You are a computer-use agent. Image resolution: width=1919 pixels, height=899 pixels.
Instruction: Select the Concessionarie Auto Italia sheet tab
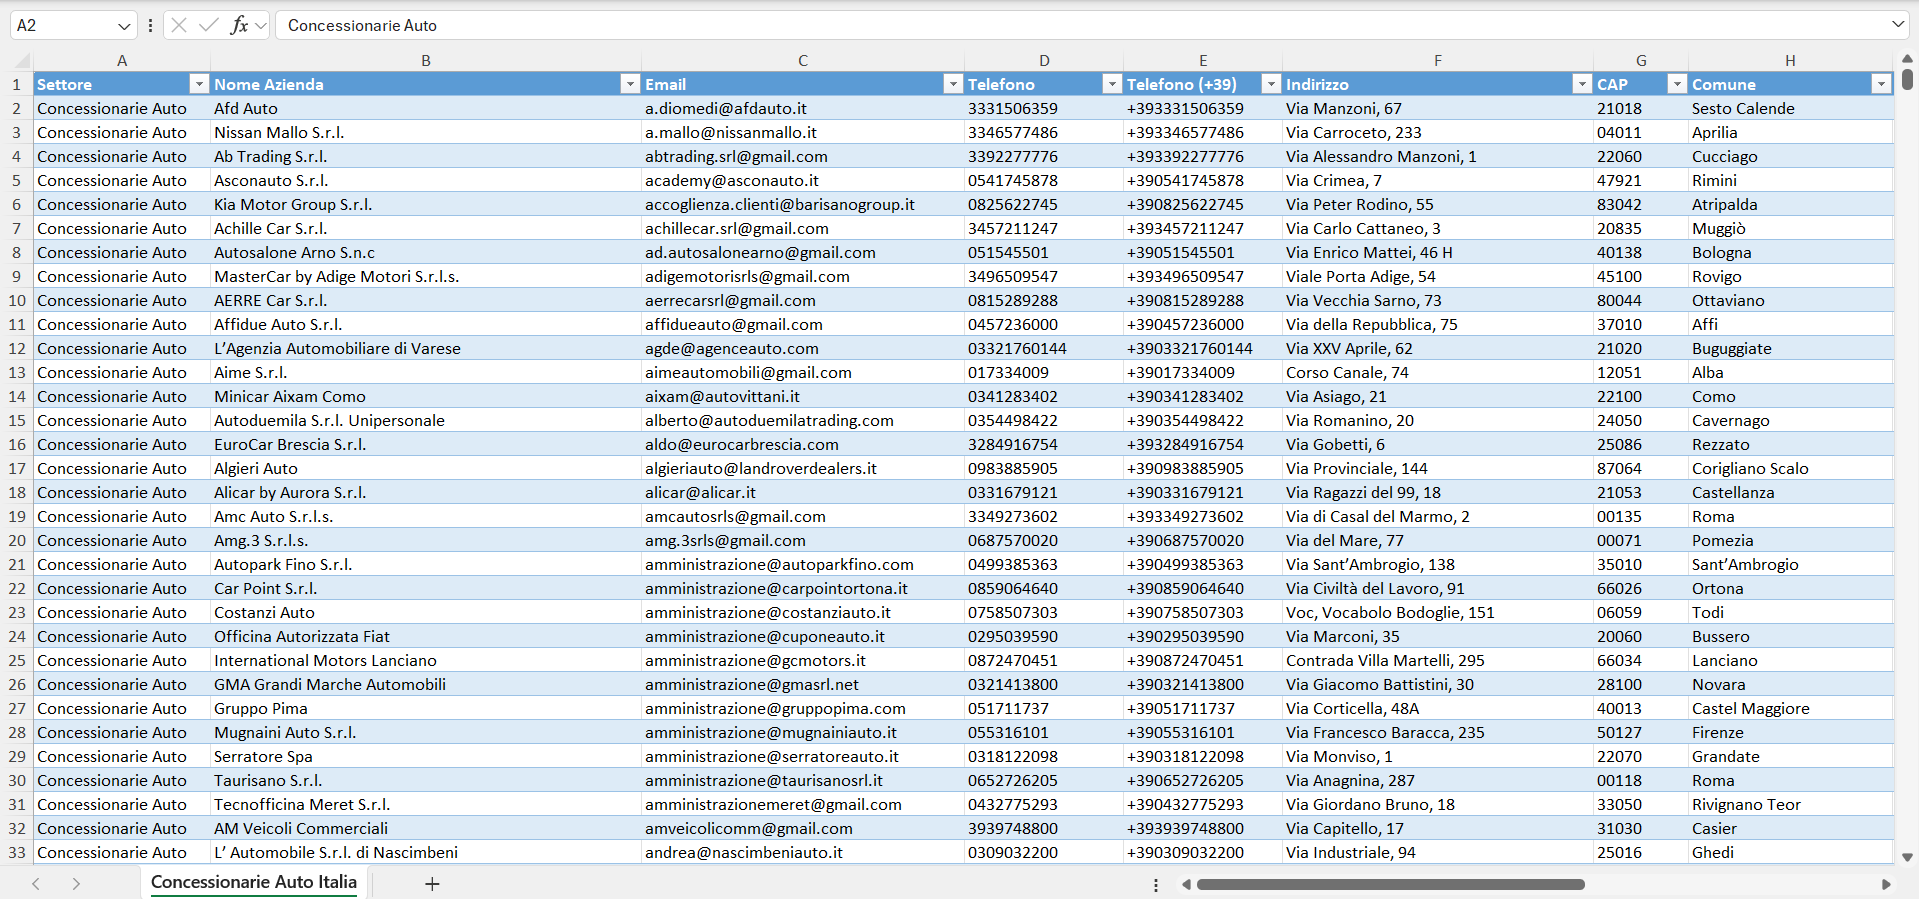(x=254, y=882)
